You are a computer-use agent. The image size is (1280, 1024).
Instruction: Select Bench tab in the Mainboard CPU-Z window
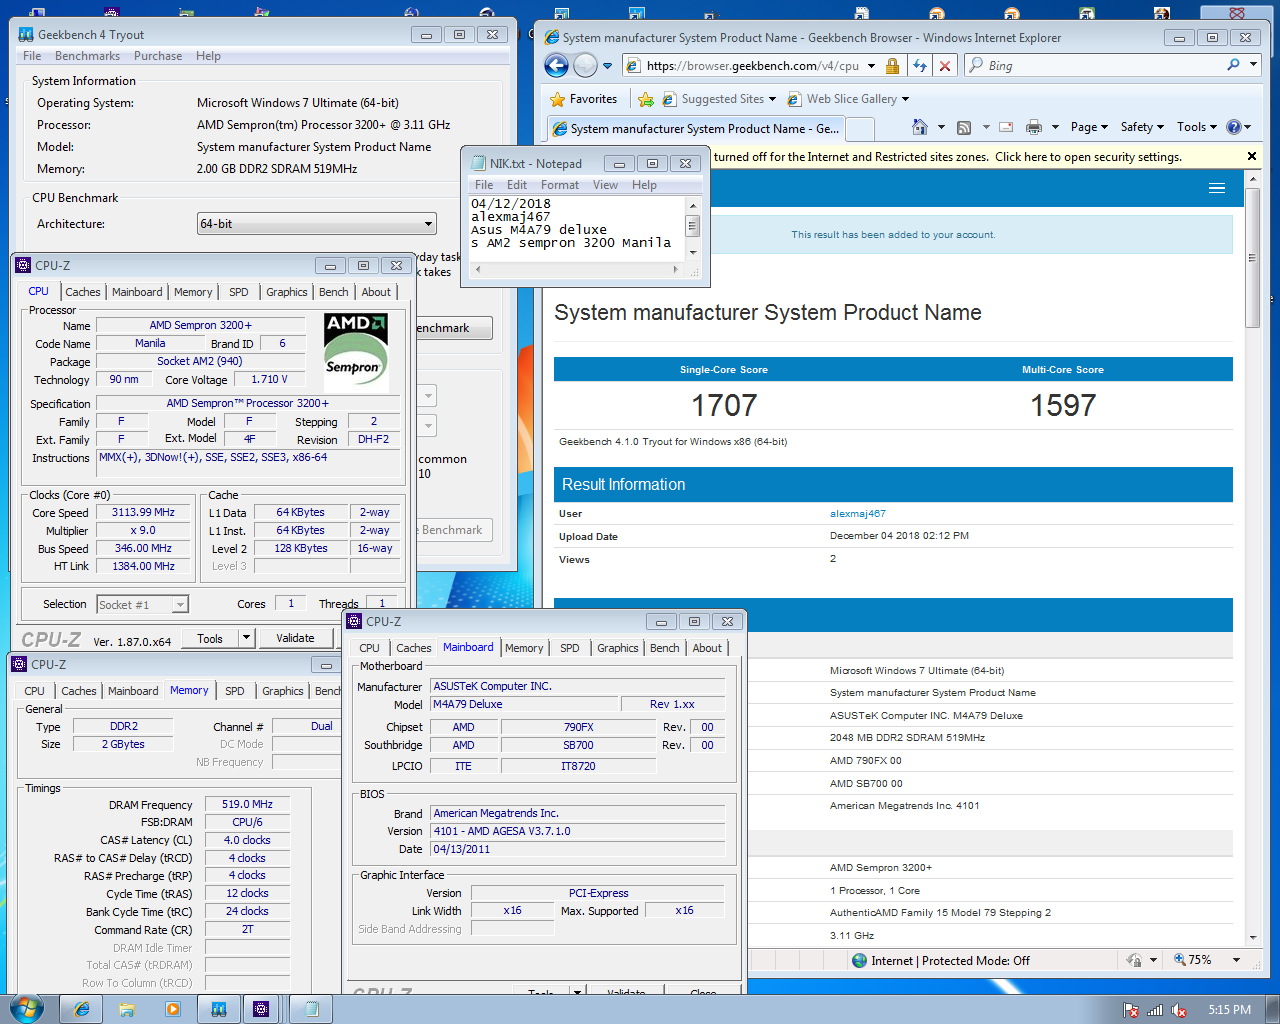pos(664,648)
